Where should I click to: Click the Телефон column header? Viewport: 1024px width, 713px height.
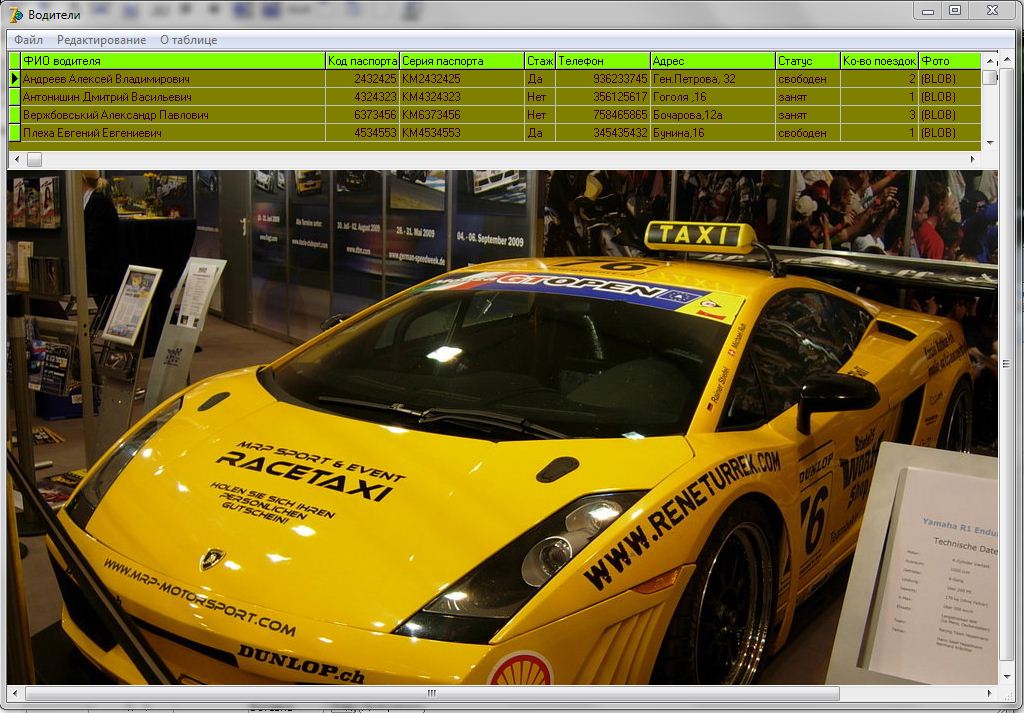(x=603, y=61)
